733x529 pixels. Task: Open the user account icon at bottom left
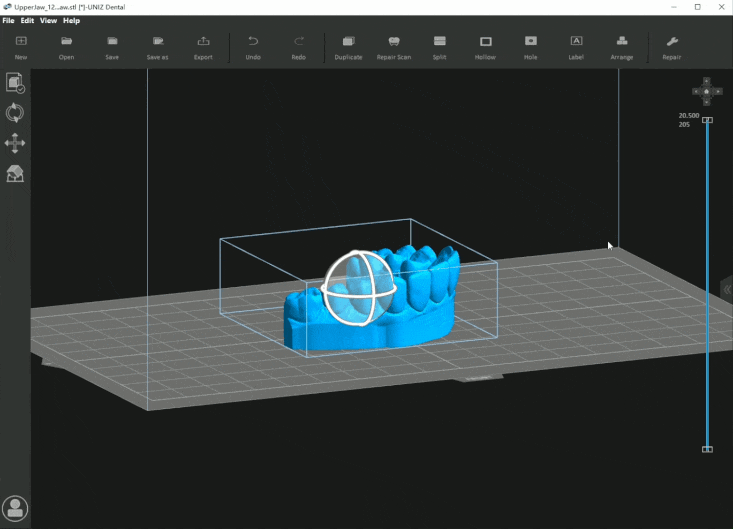click(x=15, y=508)
